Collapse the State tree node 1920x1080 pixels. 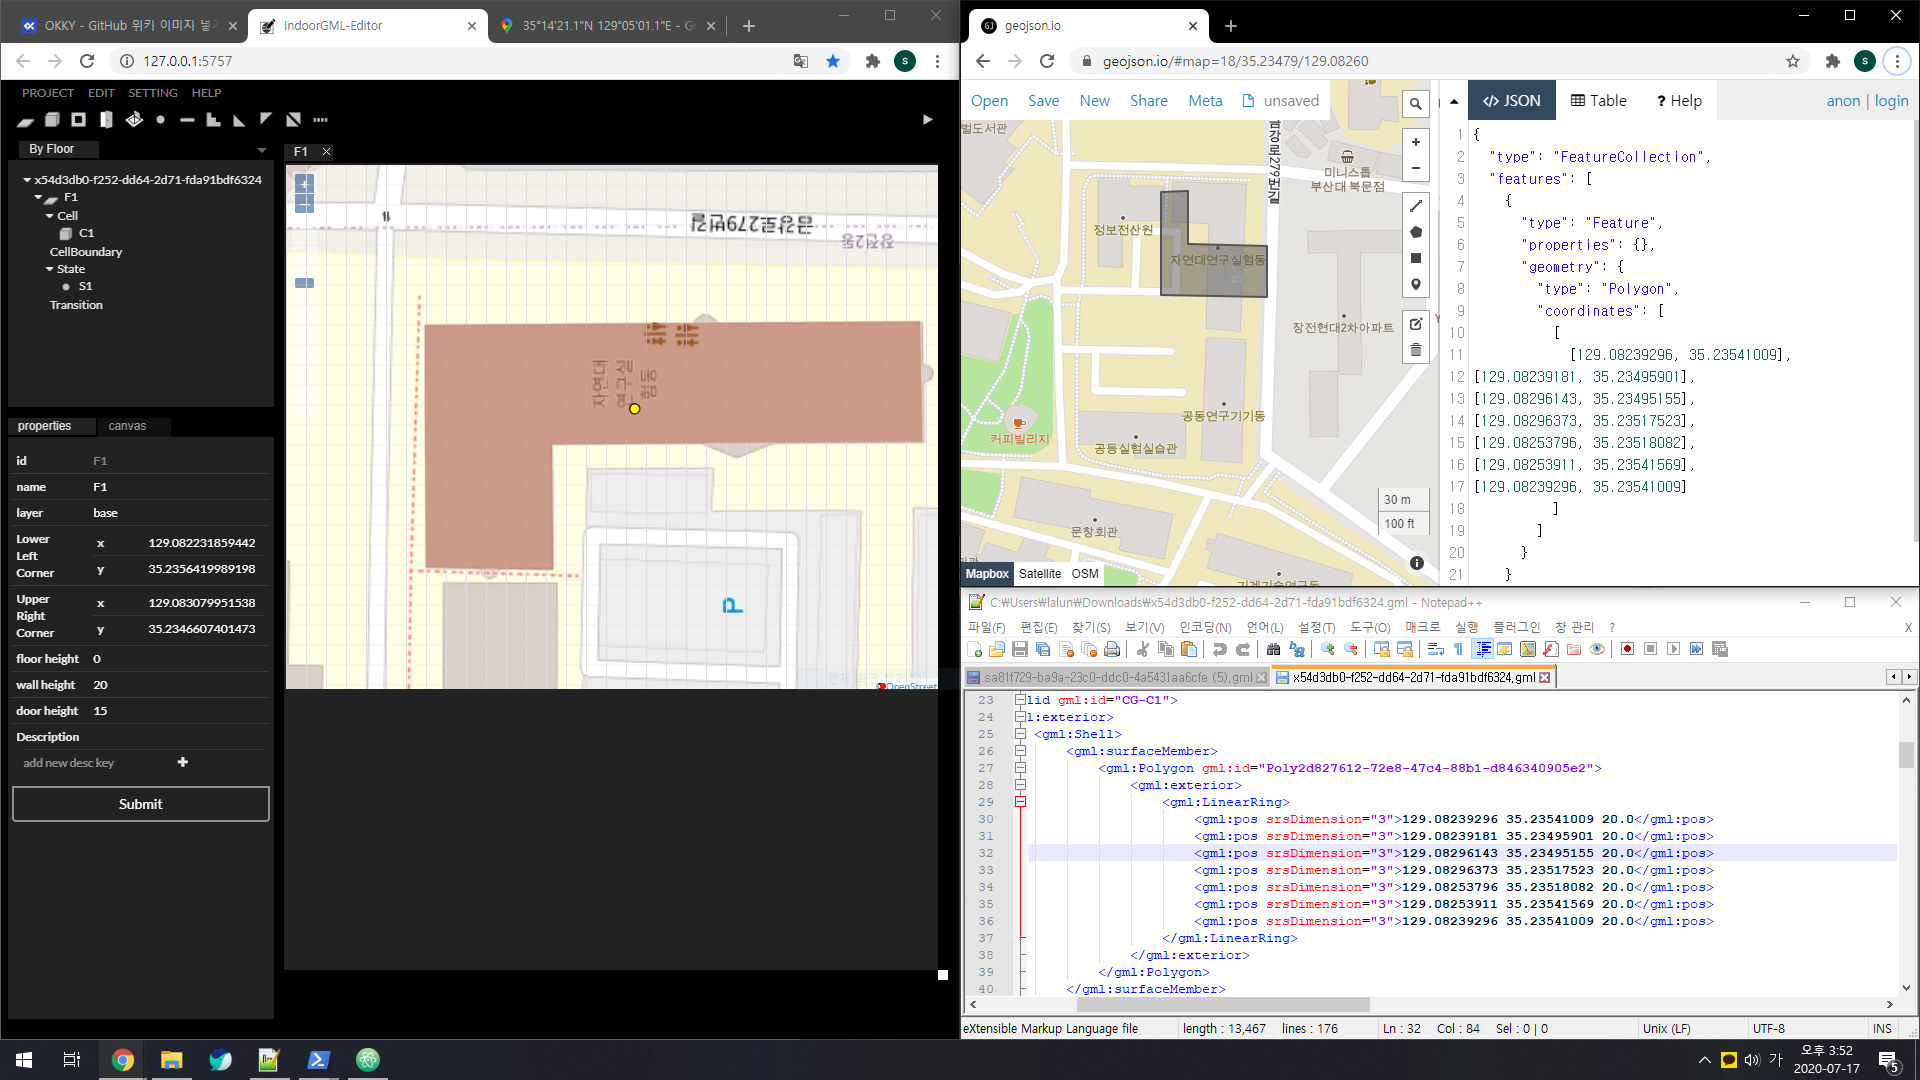click(x=49, y=269)
